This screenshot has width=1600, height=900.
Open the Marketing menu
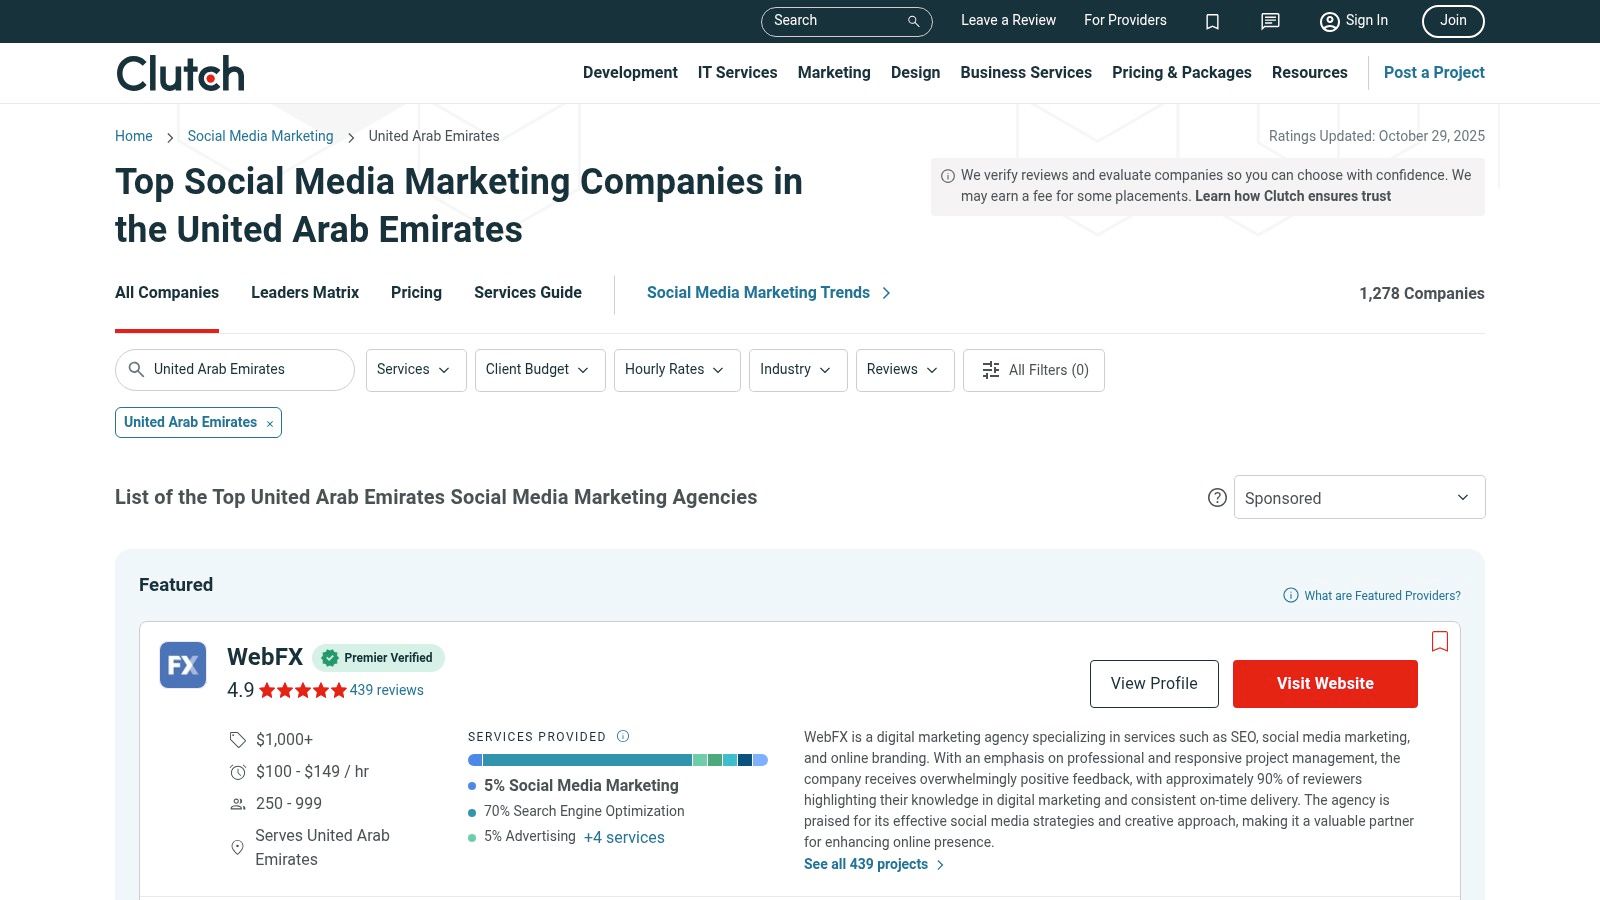tap(833, 73)
